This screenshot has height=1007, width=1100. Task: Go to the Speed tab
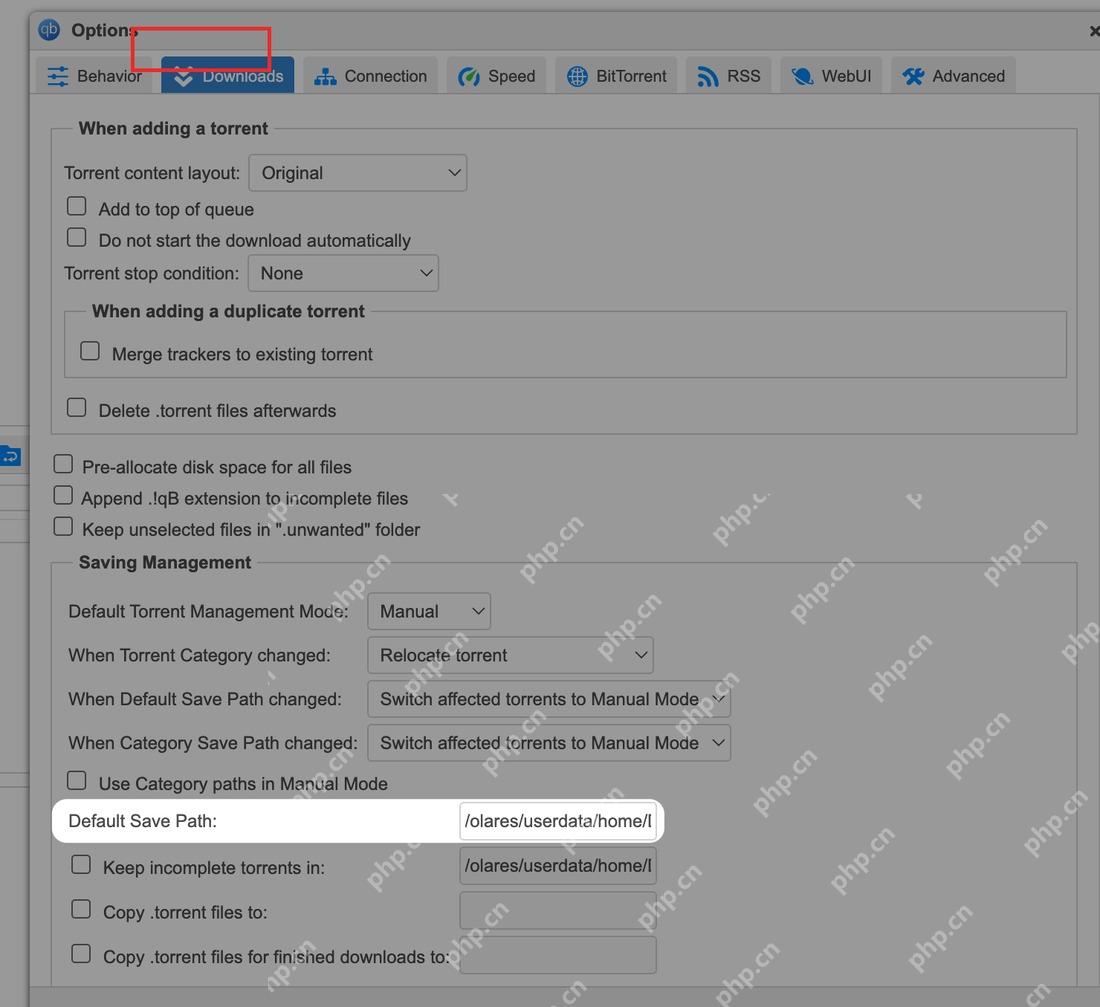coord(497,75)
